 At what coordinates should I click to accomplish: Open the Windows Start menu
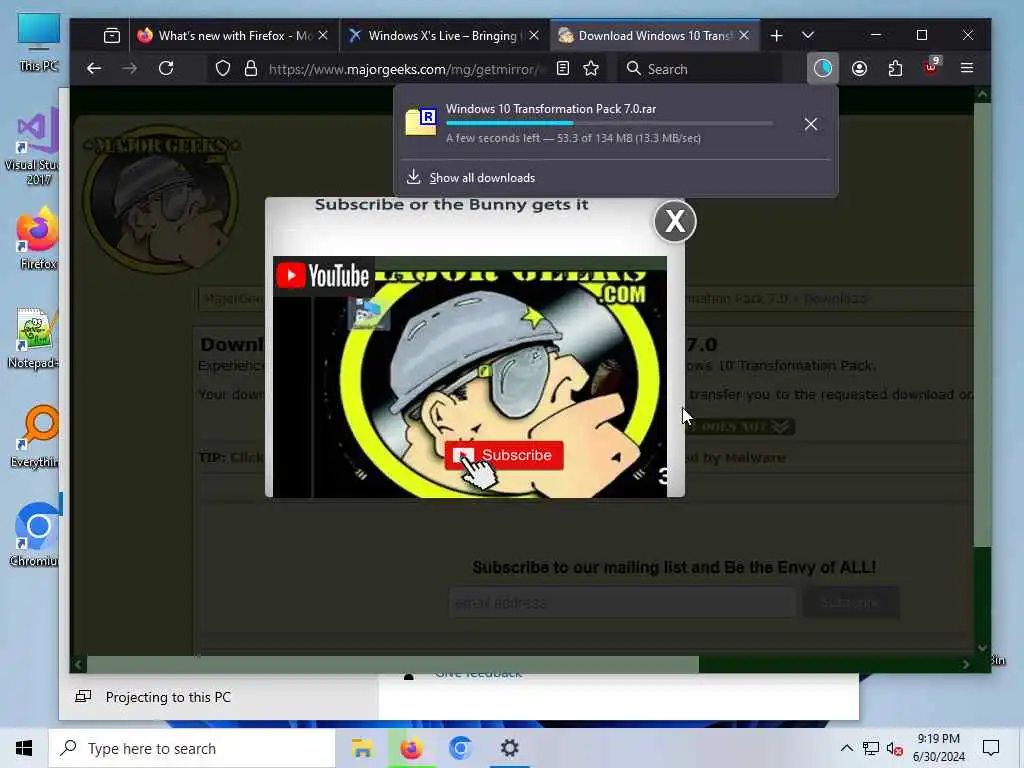coord(24,748)
